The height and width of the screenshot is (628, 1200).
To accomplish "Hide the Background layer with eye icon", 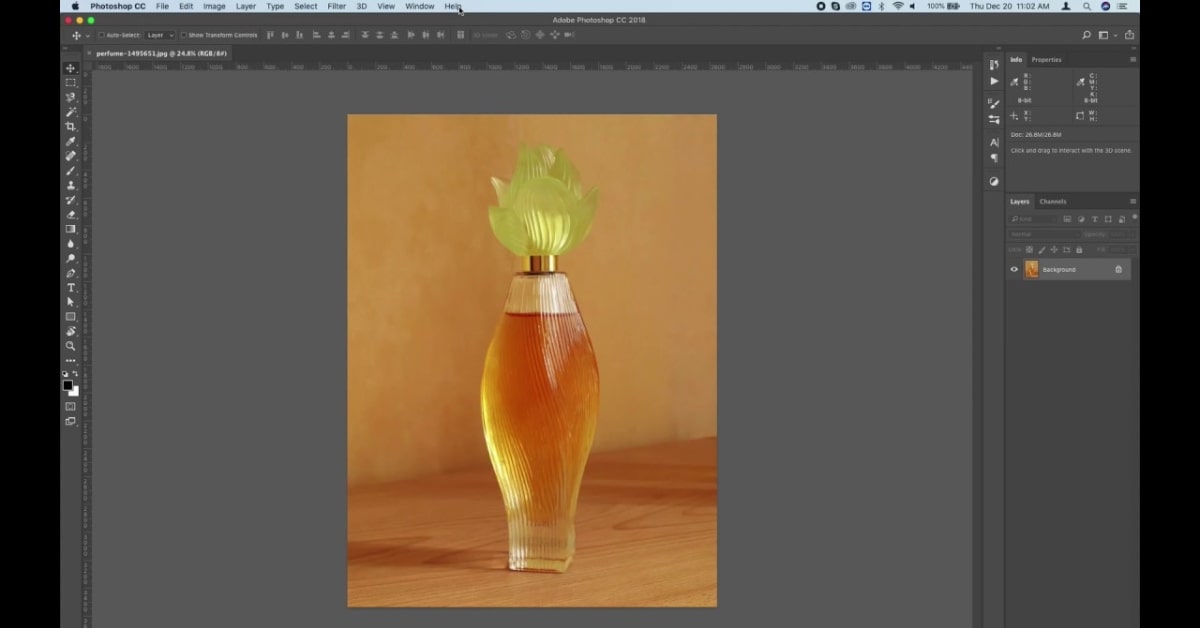I will coord(1014,269).
